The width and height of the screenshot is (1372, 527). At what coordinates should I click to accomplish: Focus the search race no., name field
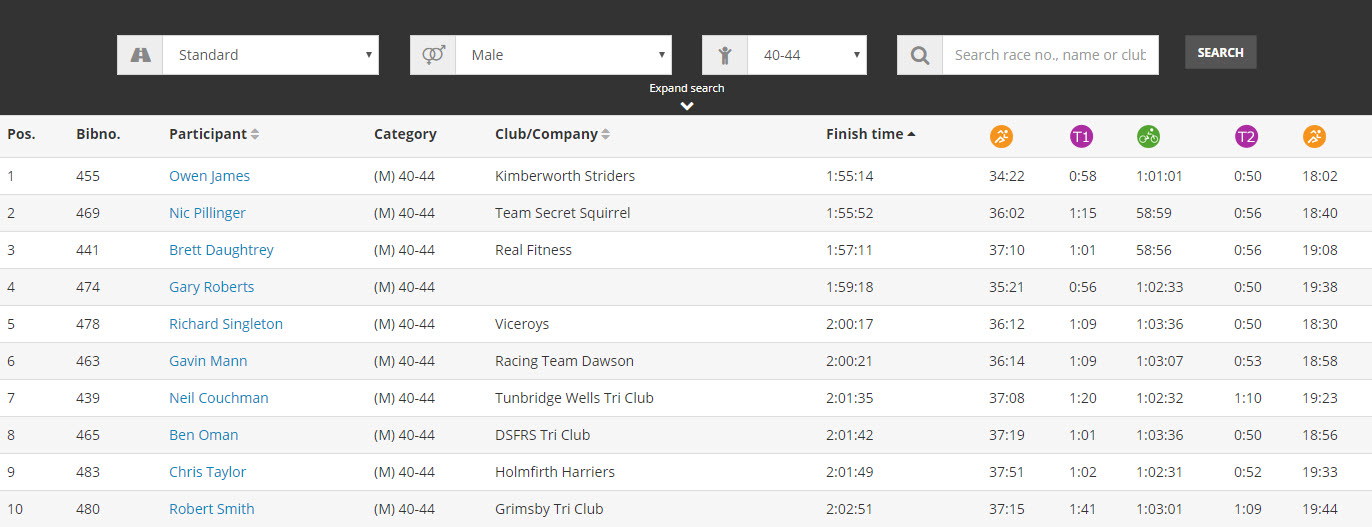[1050, 55]
